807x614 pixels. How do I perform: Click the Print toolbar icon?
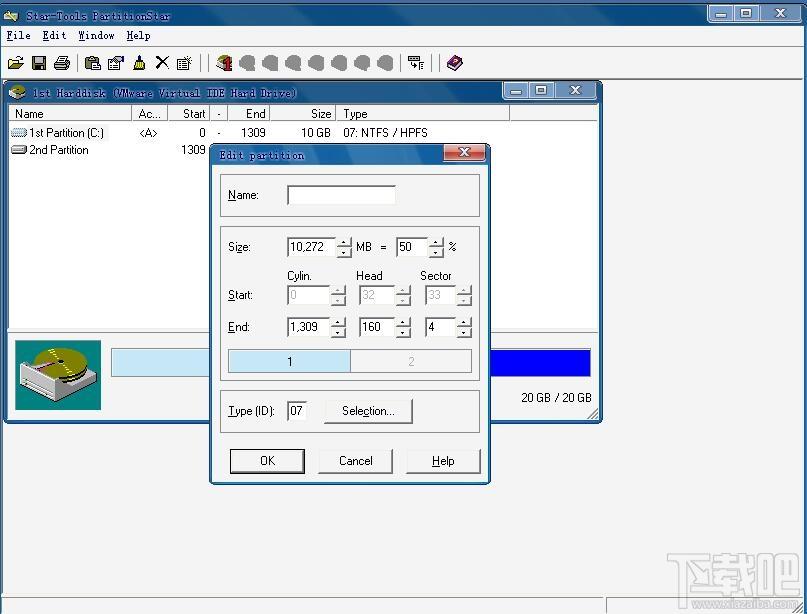(x=62, y=63)
